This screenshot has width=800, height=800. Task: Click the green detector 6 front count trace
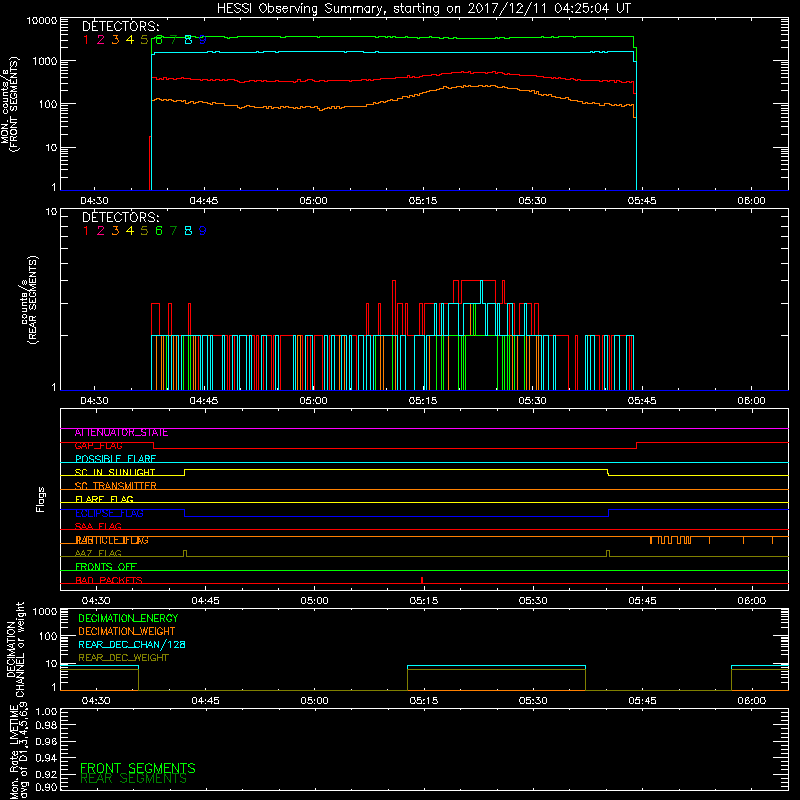pos(393,37)
